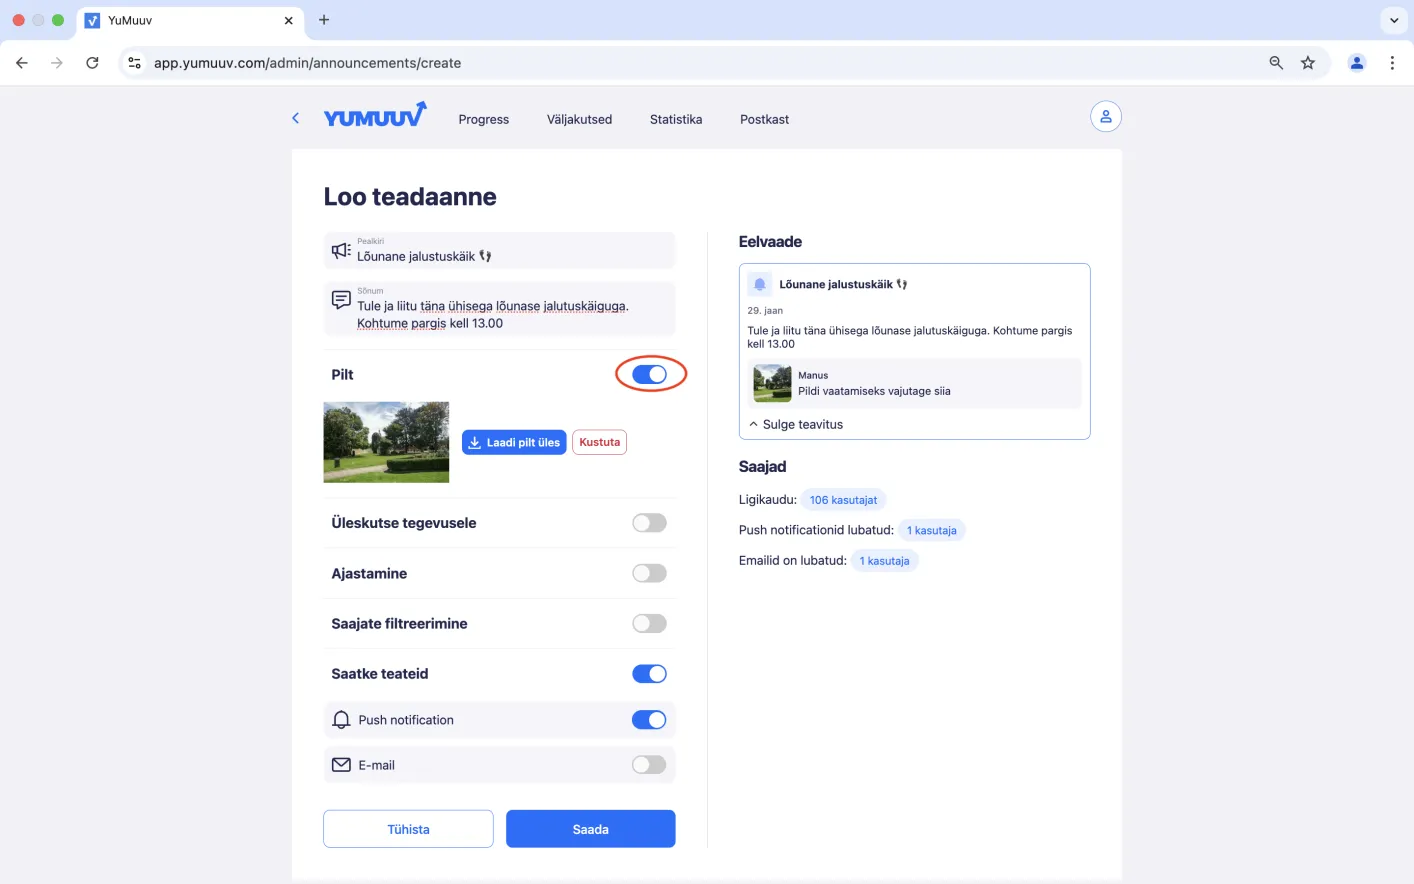Open the browser tab list dropdown
This screenshot has height=884, width=1414.
coord(1394,20)
